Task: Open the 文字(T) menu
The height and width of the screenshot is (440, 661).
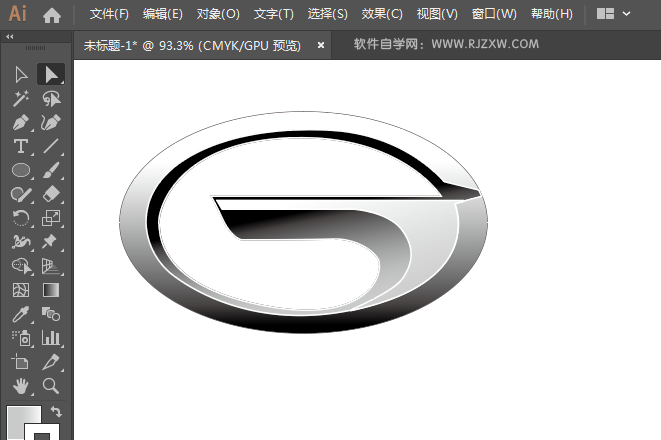Action: tap(274, 14)
